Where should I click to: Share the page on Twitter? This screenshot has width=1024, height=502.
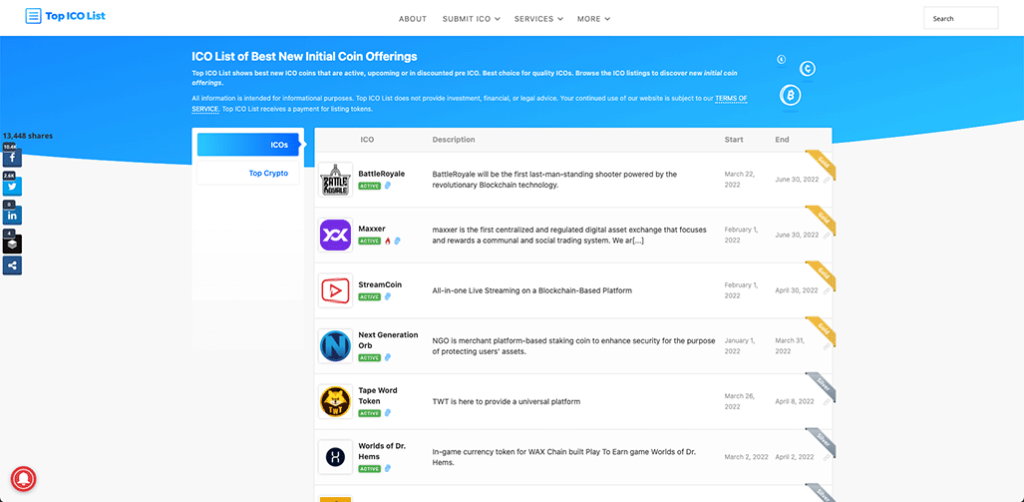coord(11,186)
